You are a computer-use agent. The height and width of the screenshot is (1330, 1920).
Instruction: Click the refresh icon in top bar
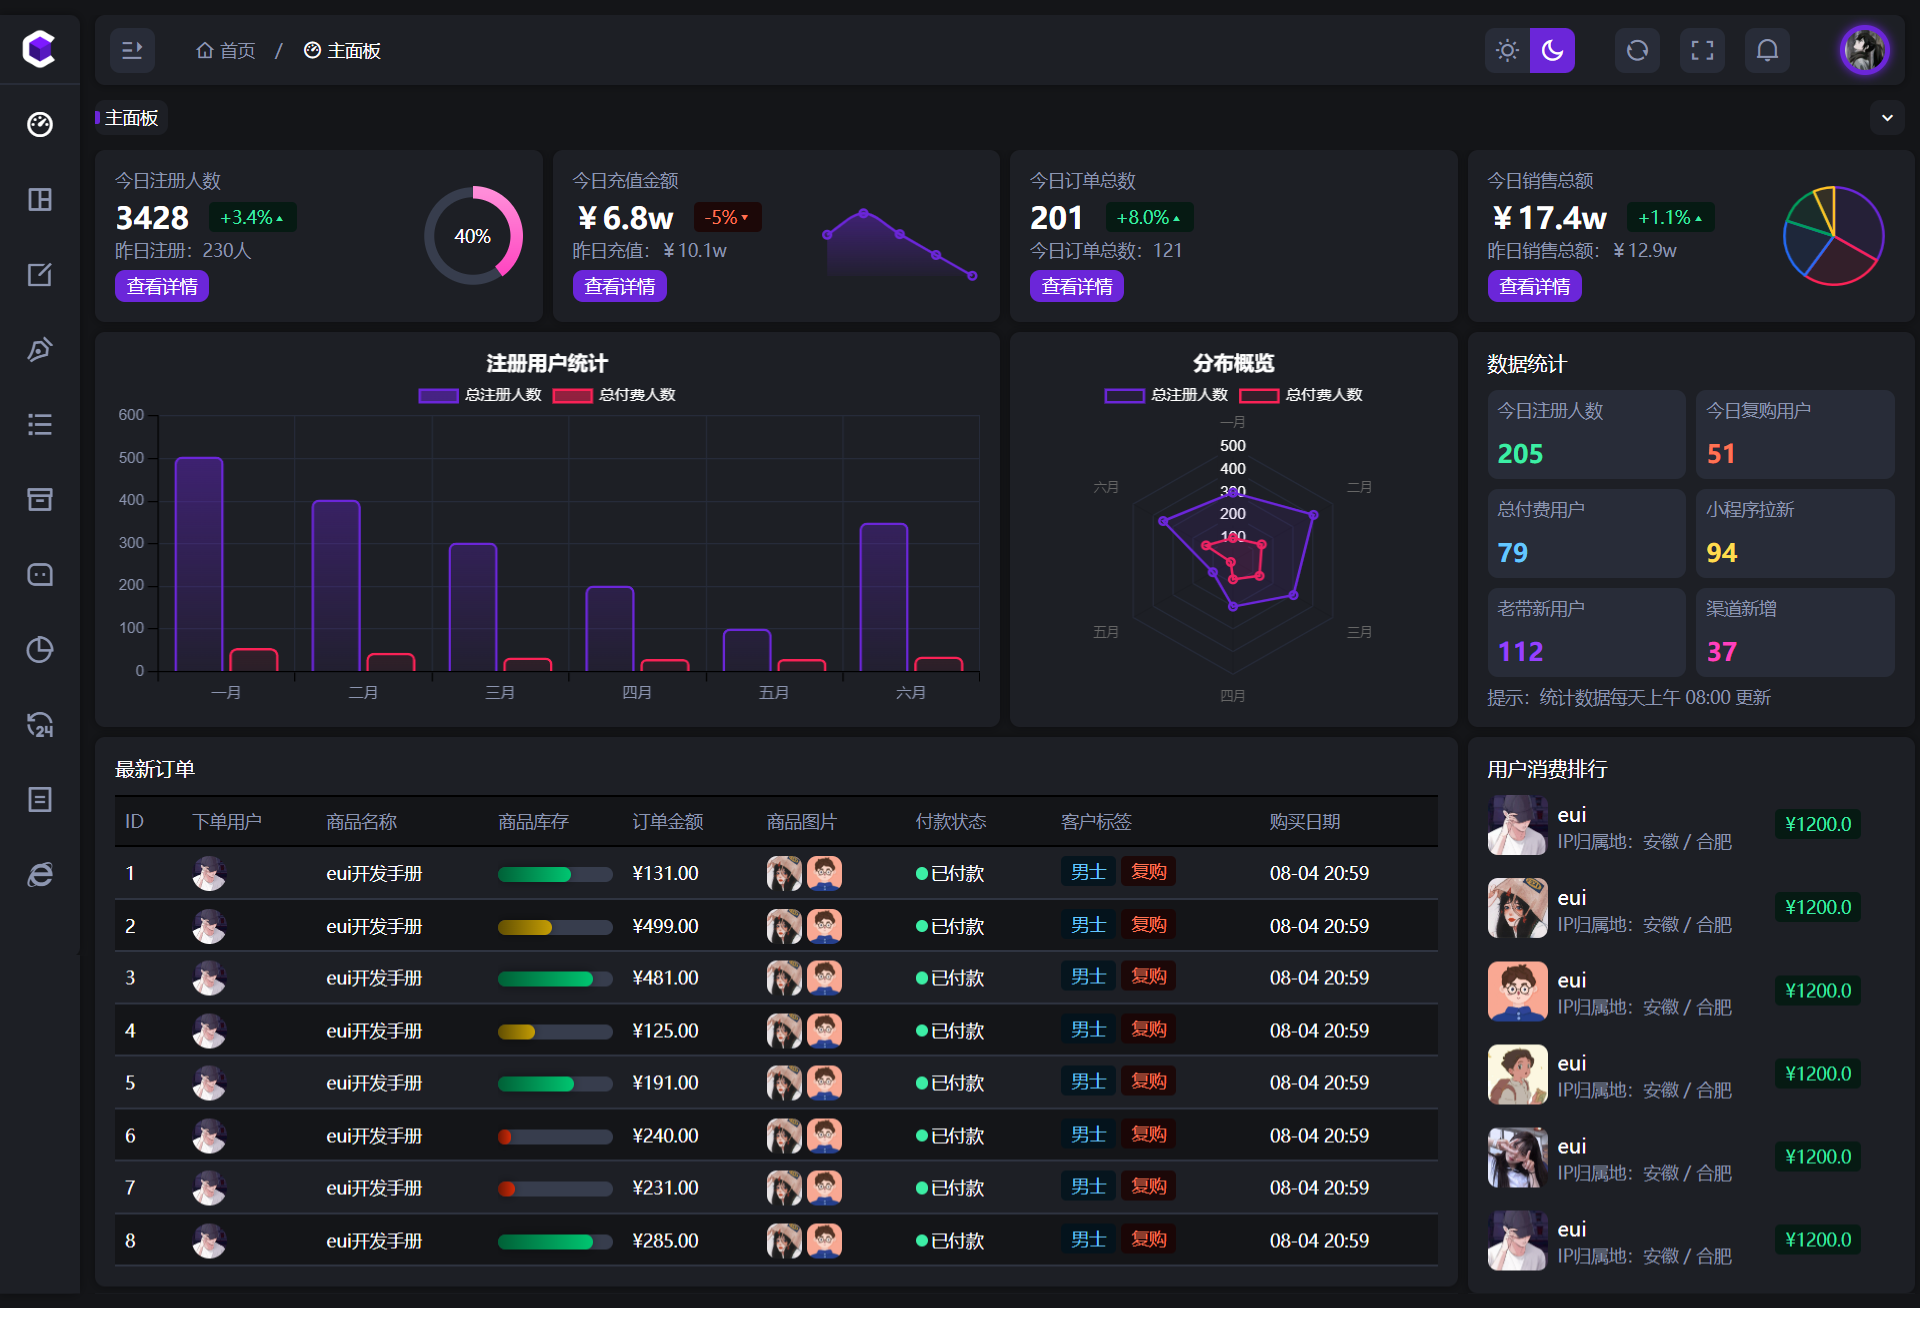1637,50
